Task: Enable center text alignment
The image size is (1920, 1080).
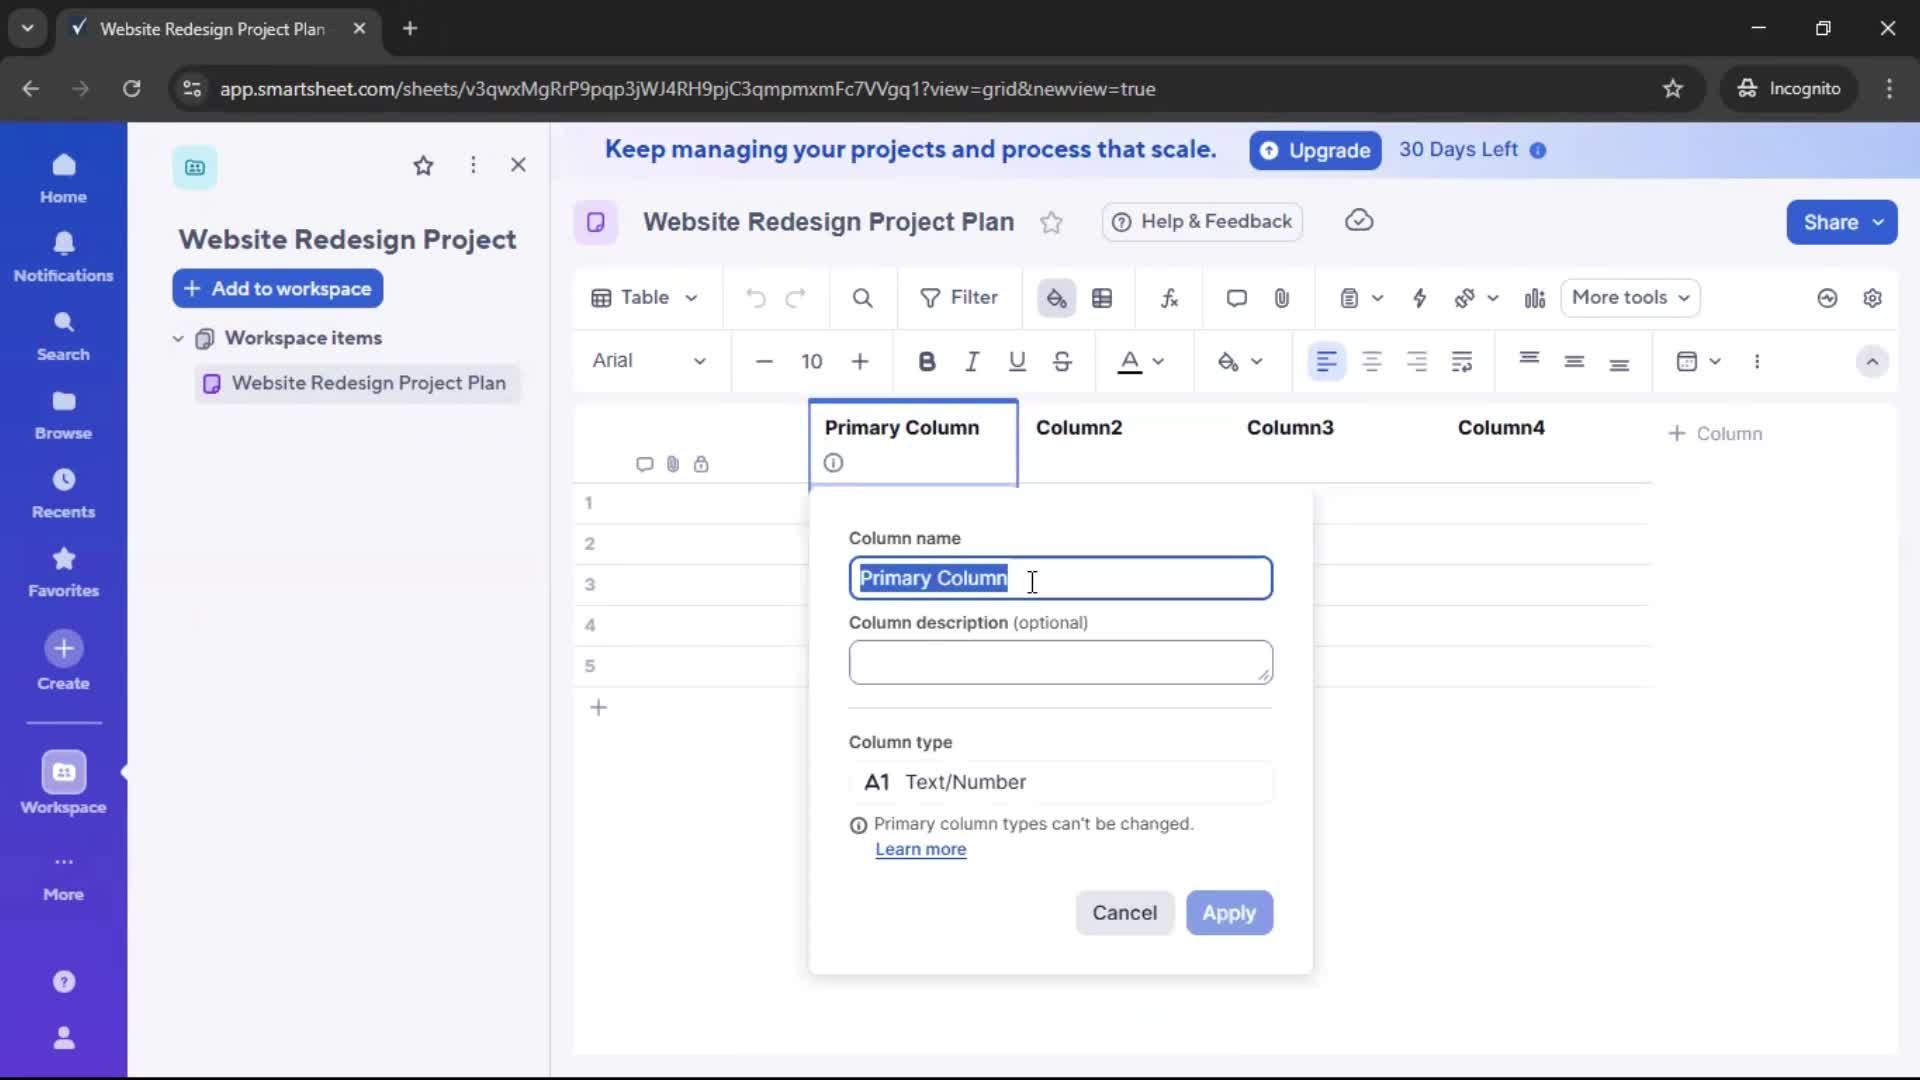Action: click(1373, 361)
